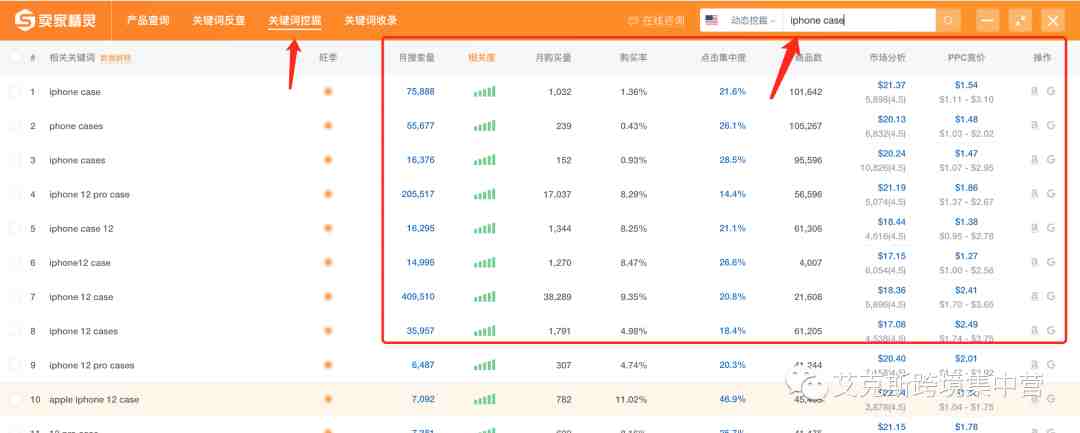1080x433 pixels.
Task: Sort by PPC竞价 column header
Action: (x=966, y=58)
